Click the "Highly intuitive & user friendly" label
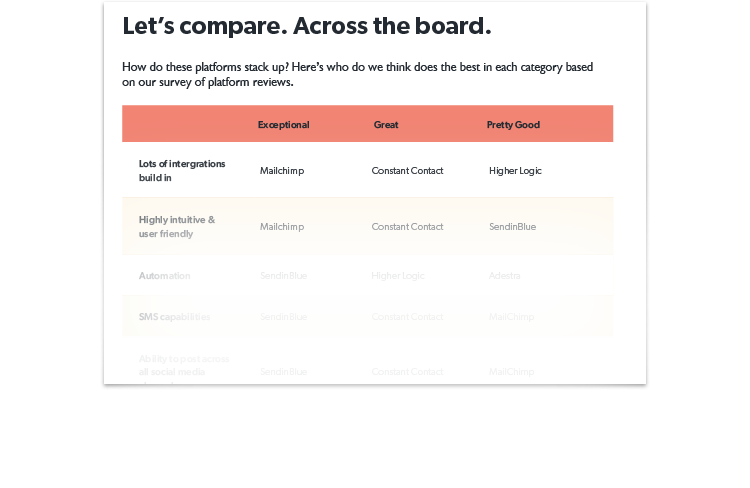The height and width of the screenshot is (488, 750). click(176, 227)
